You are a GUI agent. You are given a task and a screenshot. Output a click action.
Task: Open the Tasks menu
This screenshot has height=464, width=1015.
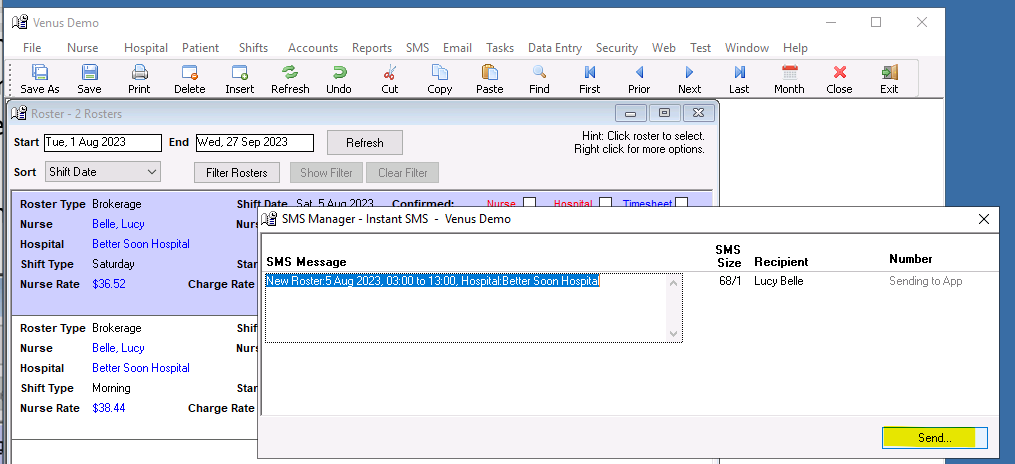click(500, 48)
